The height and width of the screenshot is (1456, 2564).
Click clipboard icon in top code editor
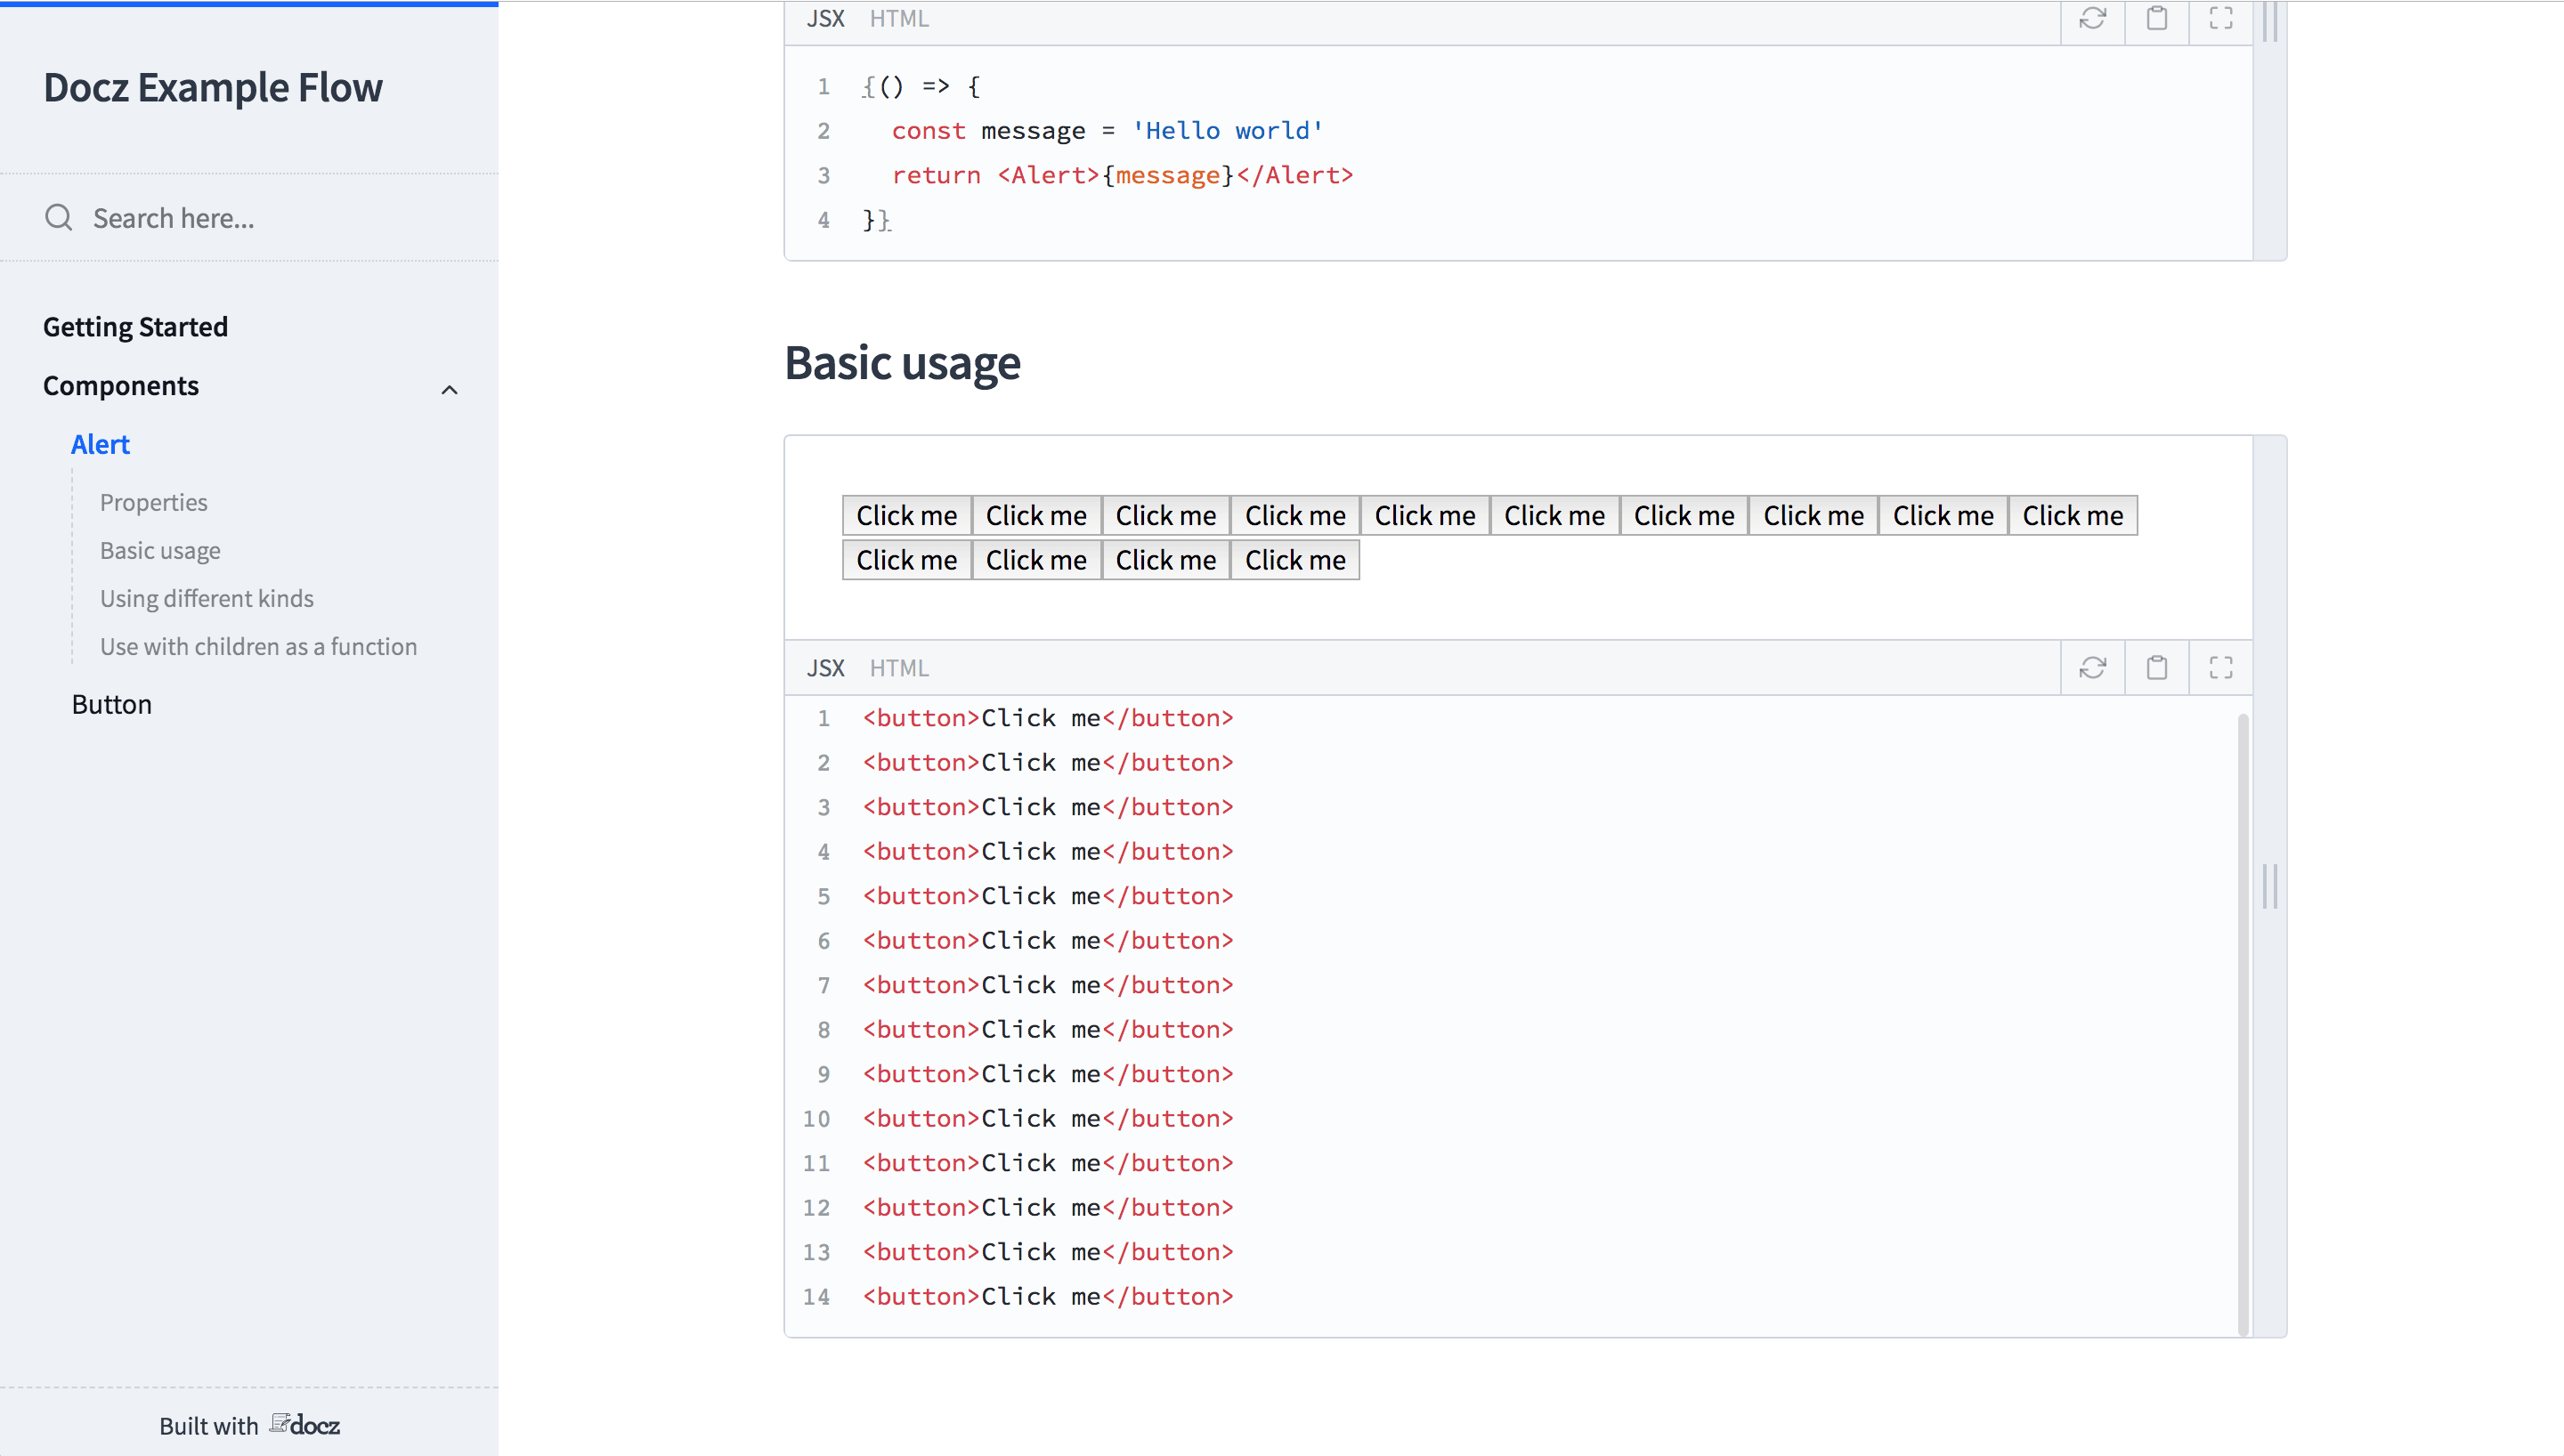[2156, 18]
